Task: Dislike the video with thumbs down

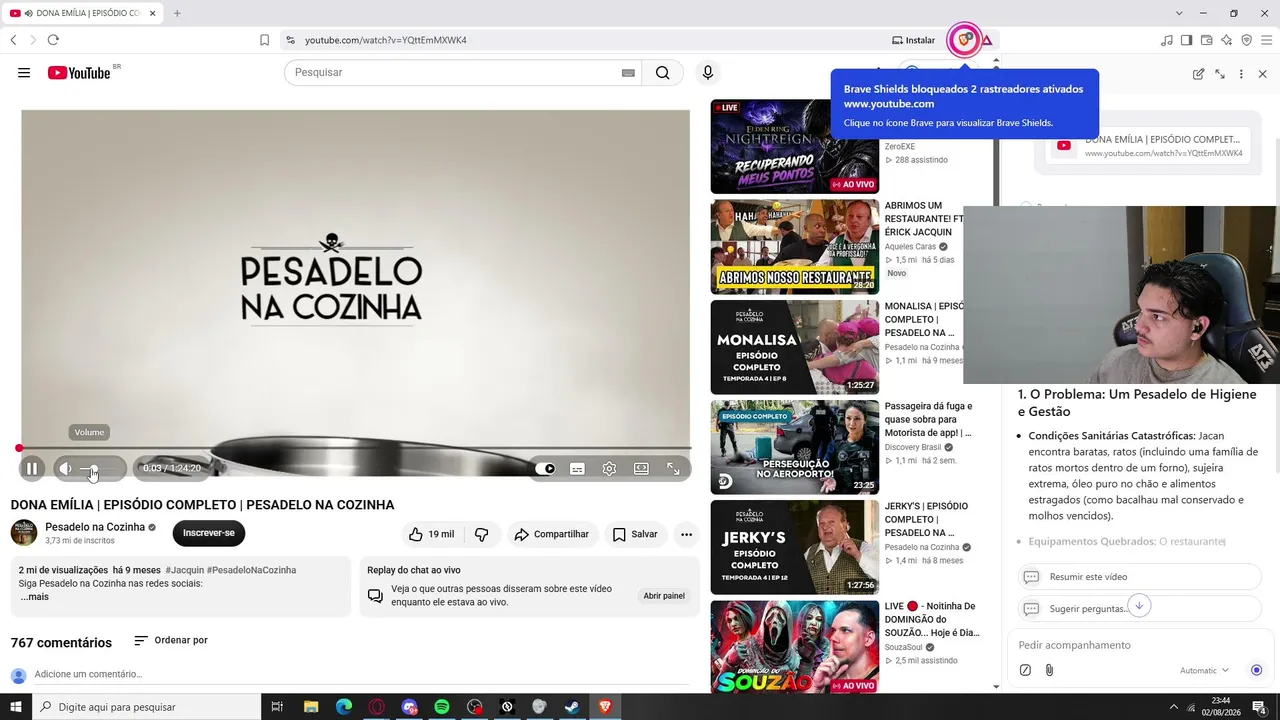Action: pyautogui.click(x=482, y=534)
